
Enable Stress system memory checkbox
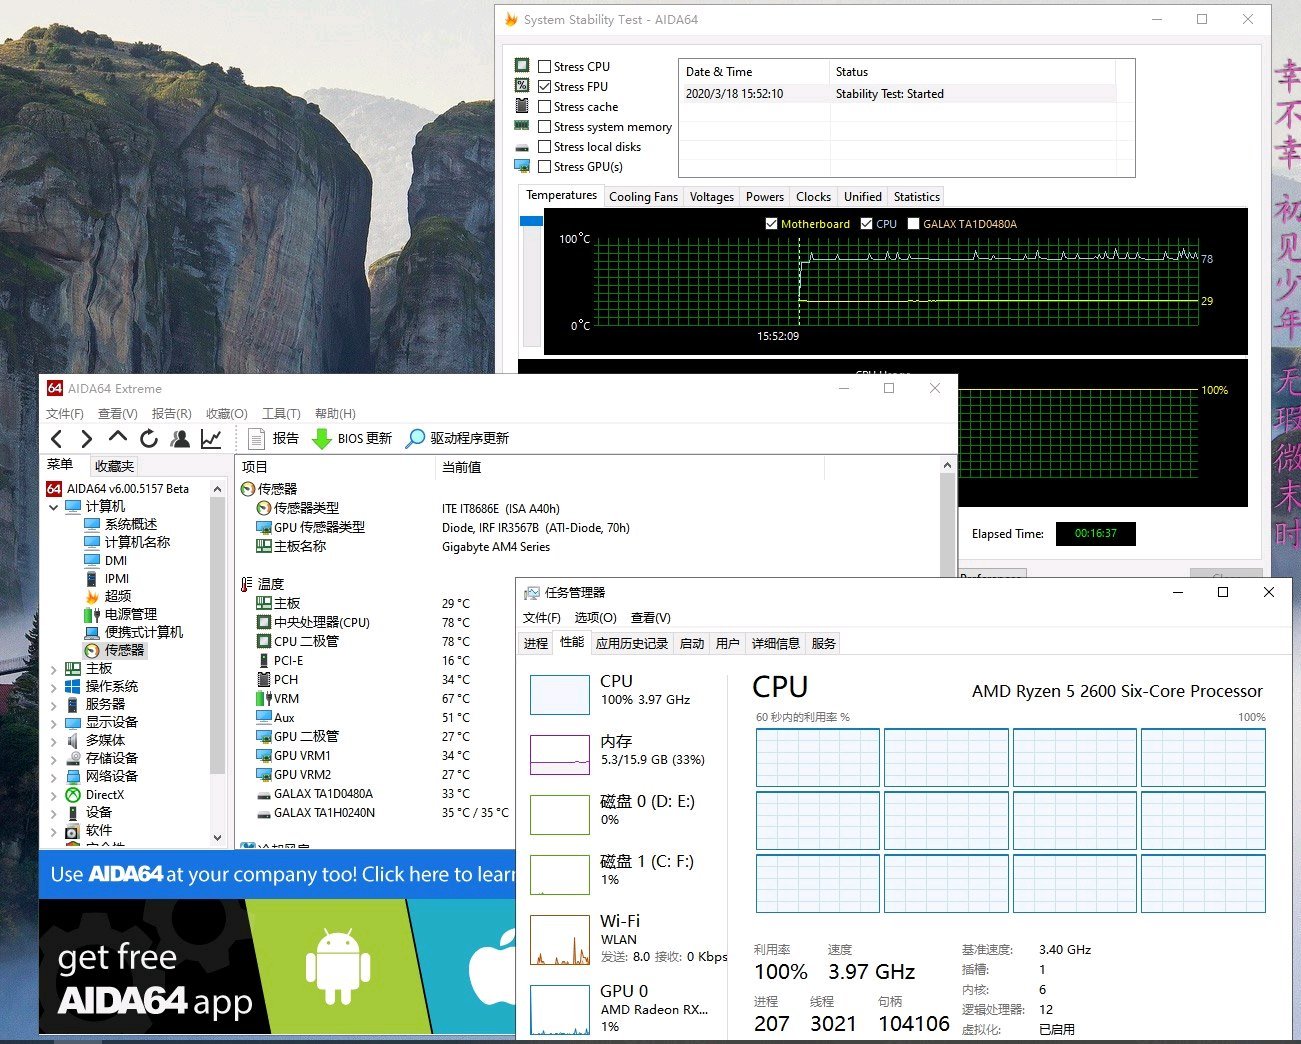coord(545,127)
